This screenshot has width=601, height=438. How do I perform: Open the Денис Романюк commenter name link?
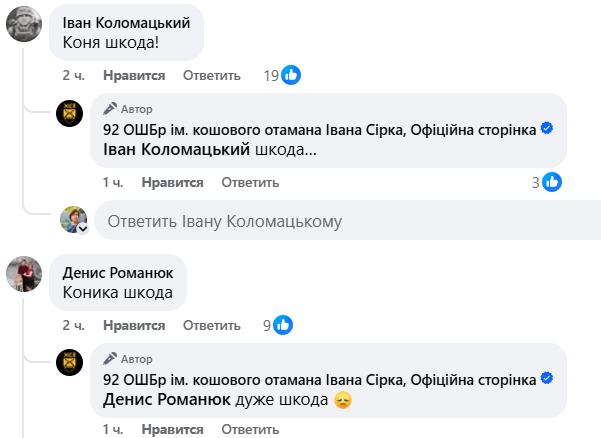point(118,271)
